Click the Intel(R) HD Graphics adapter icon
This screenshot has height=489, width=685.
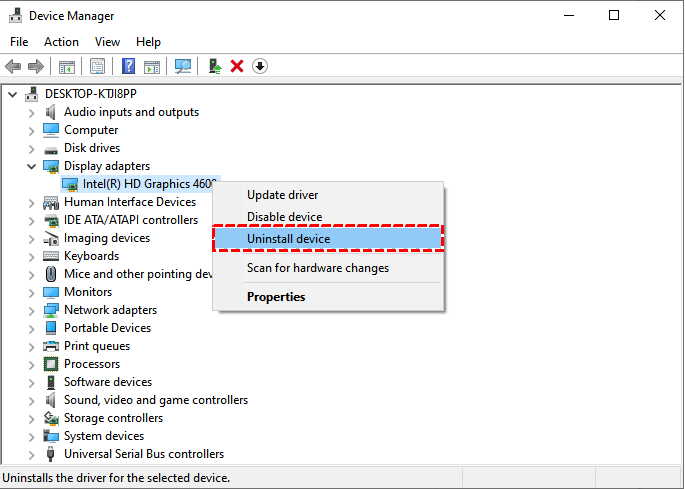[70, 184]
